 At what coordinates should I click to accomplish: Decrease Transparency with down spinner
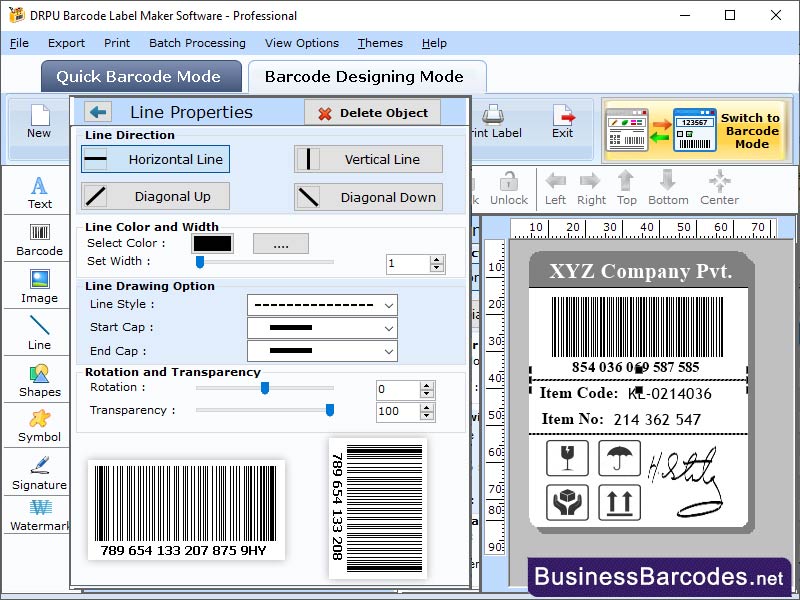pyautogui.click(x=427, y=416)
